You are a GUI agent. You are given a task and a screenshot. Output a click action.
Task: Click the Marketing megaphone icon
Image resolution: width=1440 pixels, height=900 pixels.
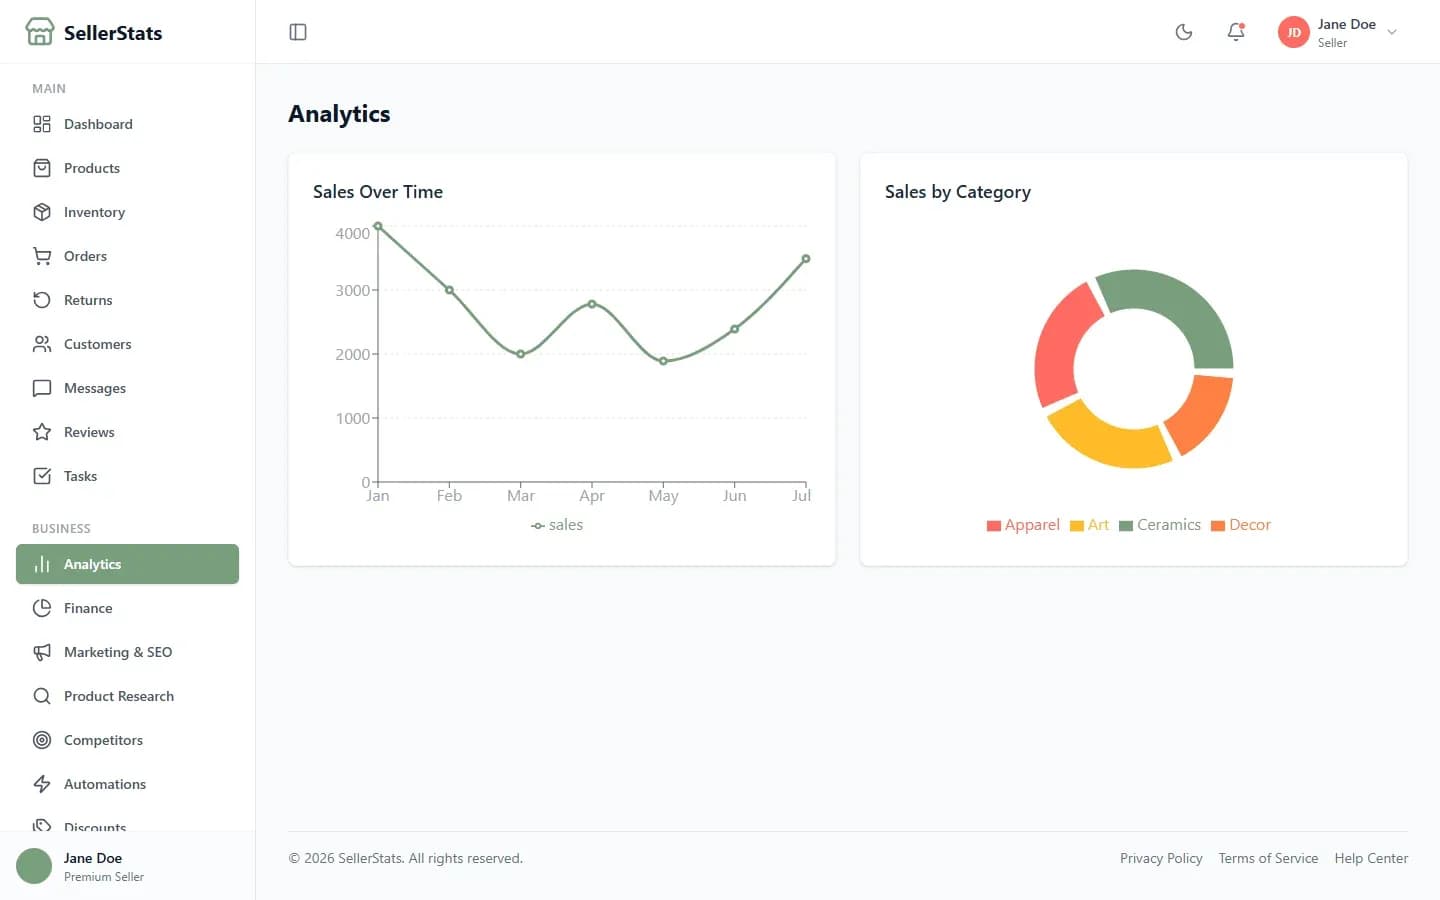42,652
